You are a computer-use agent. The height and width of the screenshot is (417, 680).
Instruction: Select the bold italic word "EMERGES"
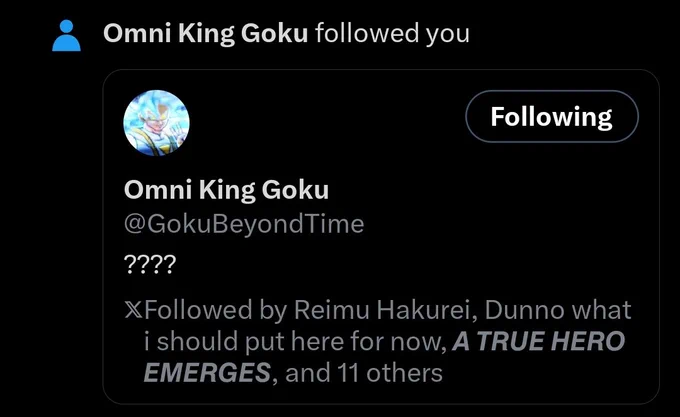tap(207, 373)
